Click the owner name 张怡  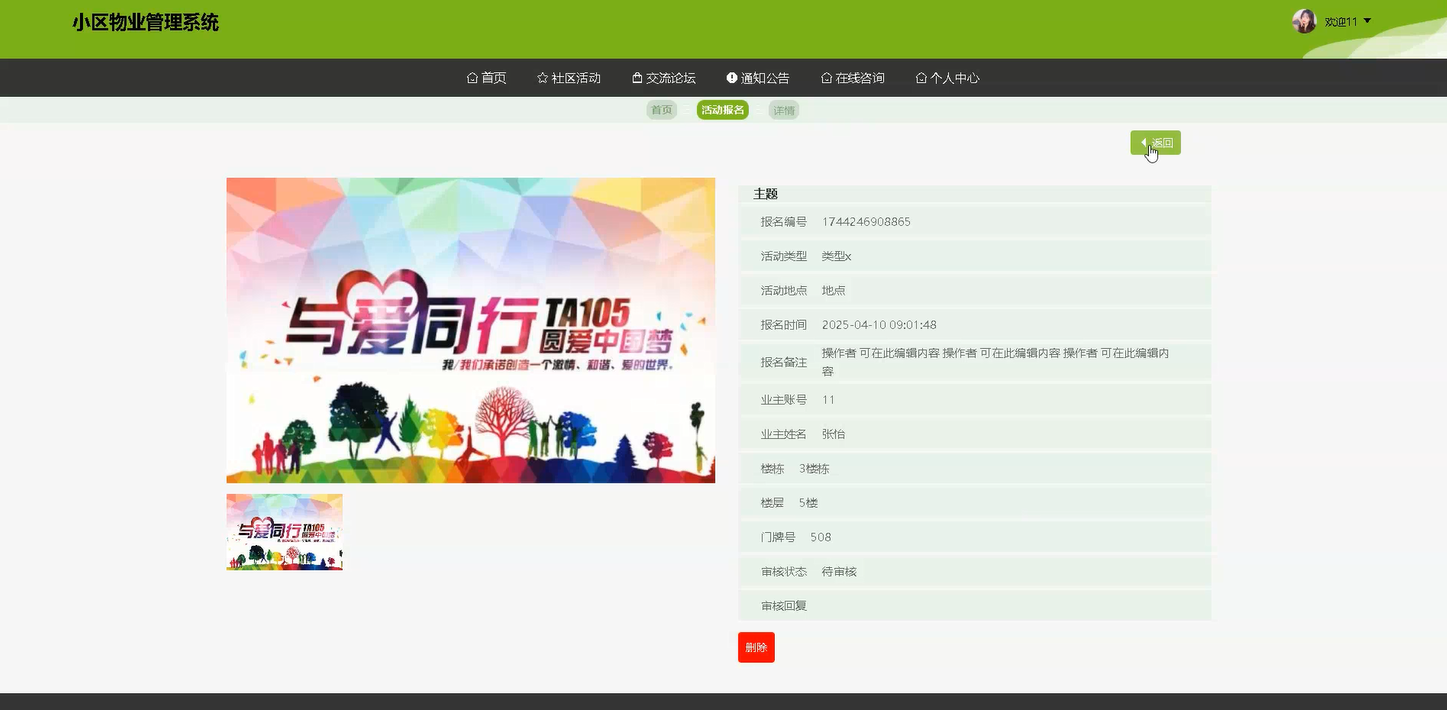(x=834, y=434)
